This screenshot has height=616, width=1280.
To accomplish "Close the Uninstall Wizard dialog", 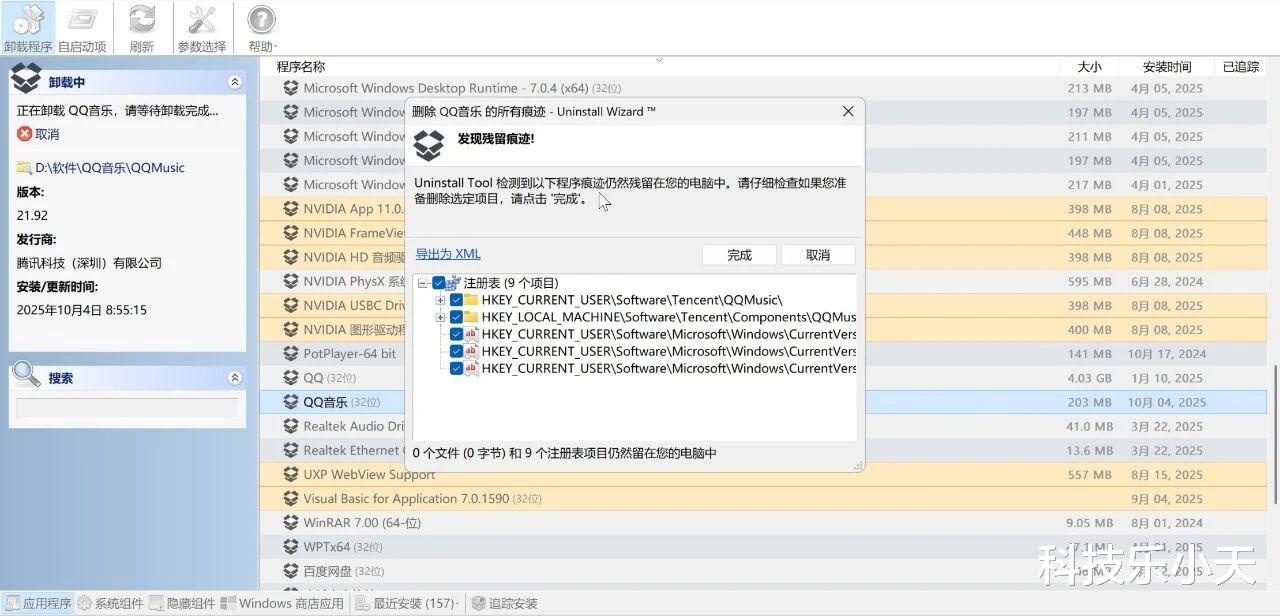I will coord(848,111).
